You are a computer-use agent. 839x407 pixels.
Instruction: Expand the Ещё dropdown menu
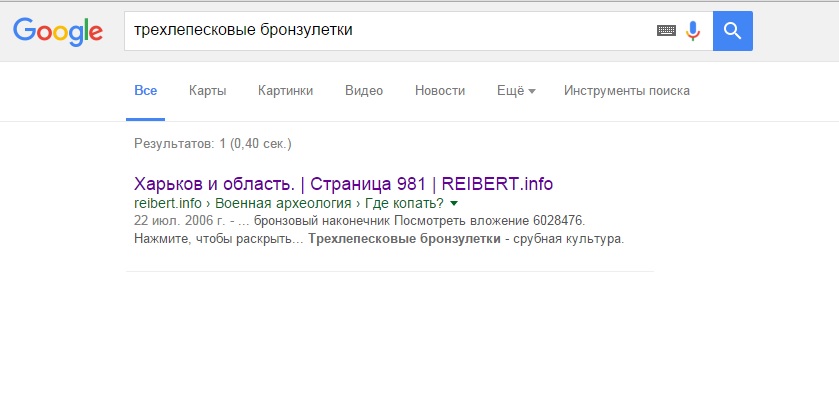coord(516,91)
